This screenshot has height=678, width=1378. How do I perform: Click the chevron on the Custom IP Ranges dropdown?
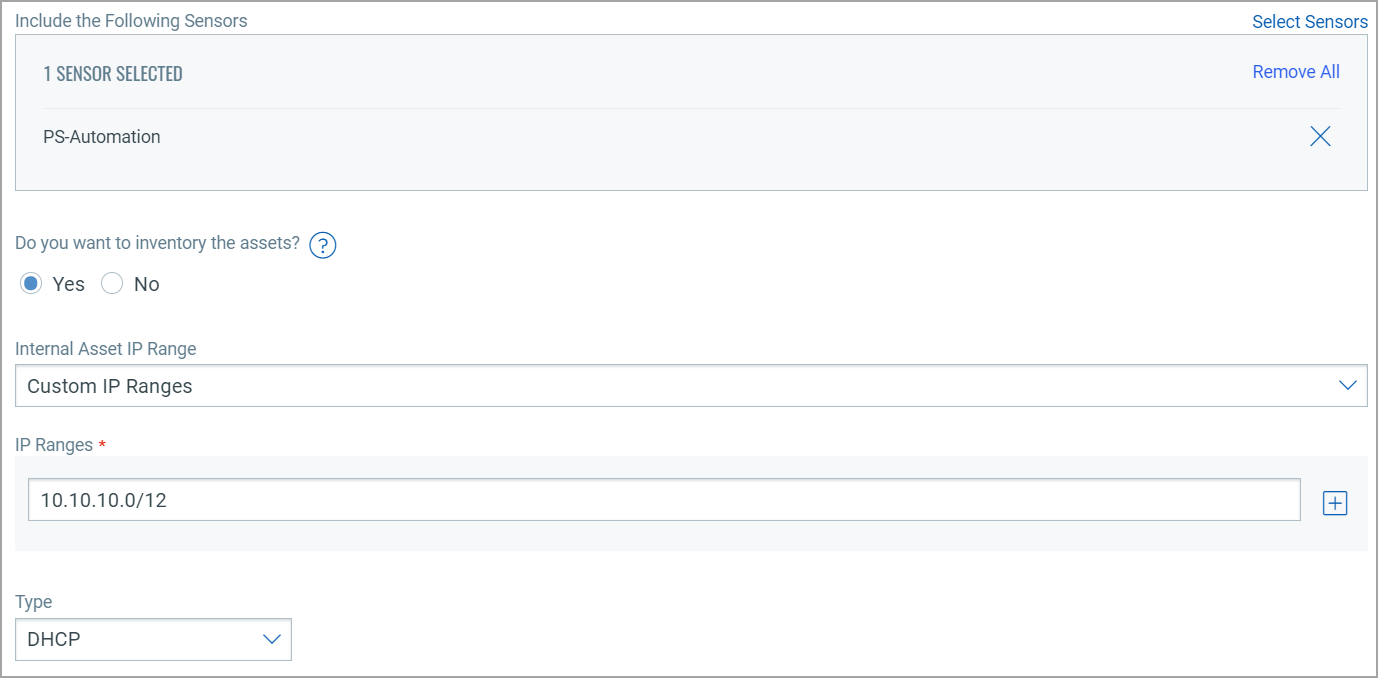click(1348, 385)
